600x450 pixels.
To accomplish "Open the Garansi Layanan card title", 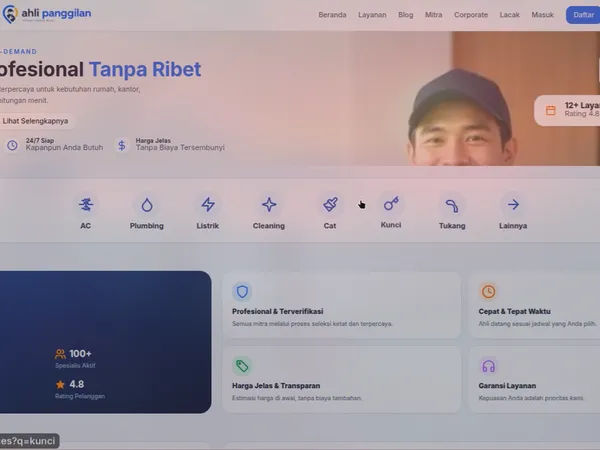I will click(x=507, y=386).
